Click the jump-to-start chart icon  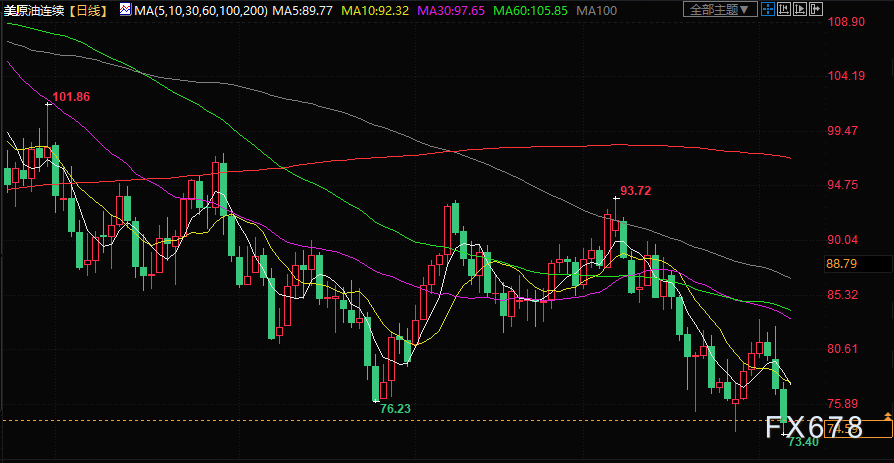point(784,9)
